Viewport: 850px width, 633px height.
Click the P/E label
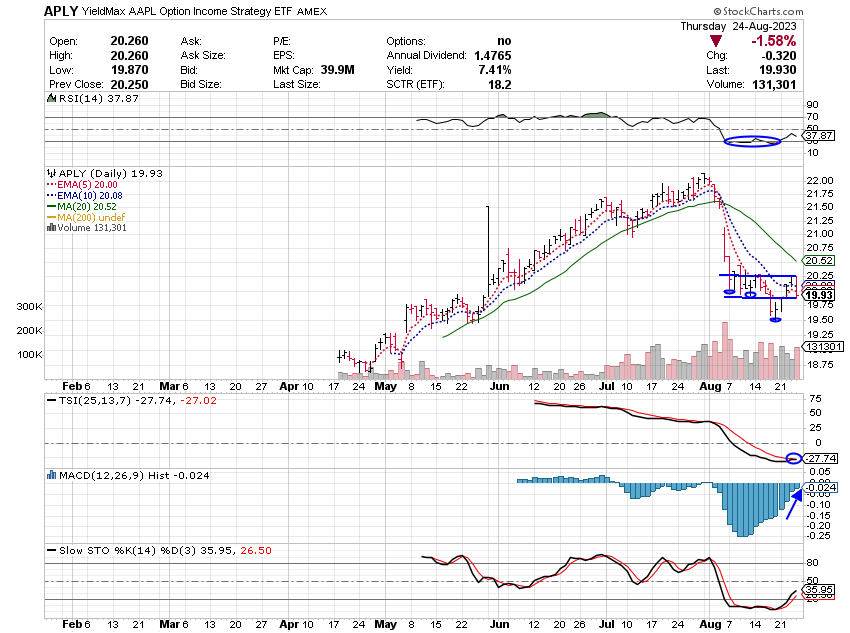[282, 41]
